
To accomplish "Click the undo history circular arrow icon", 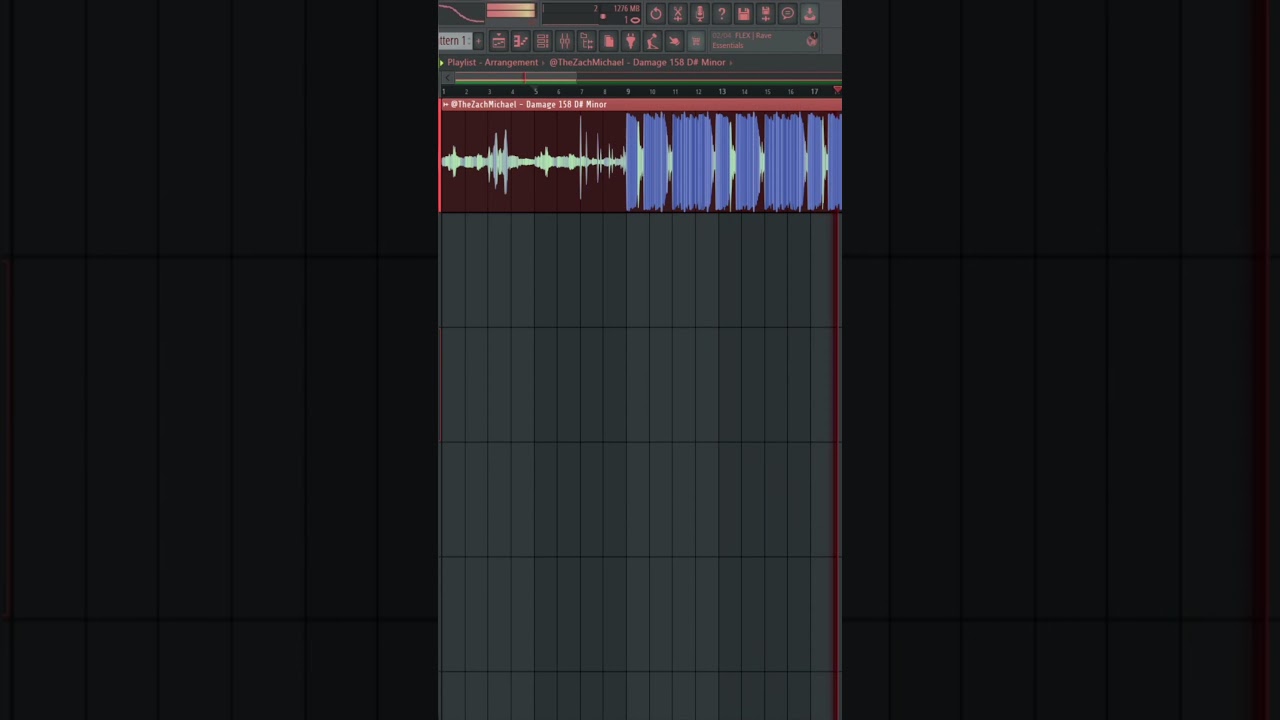I will coord(655,13).
